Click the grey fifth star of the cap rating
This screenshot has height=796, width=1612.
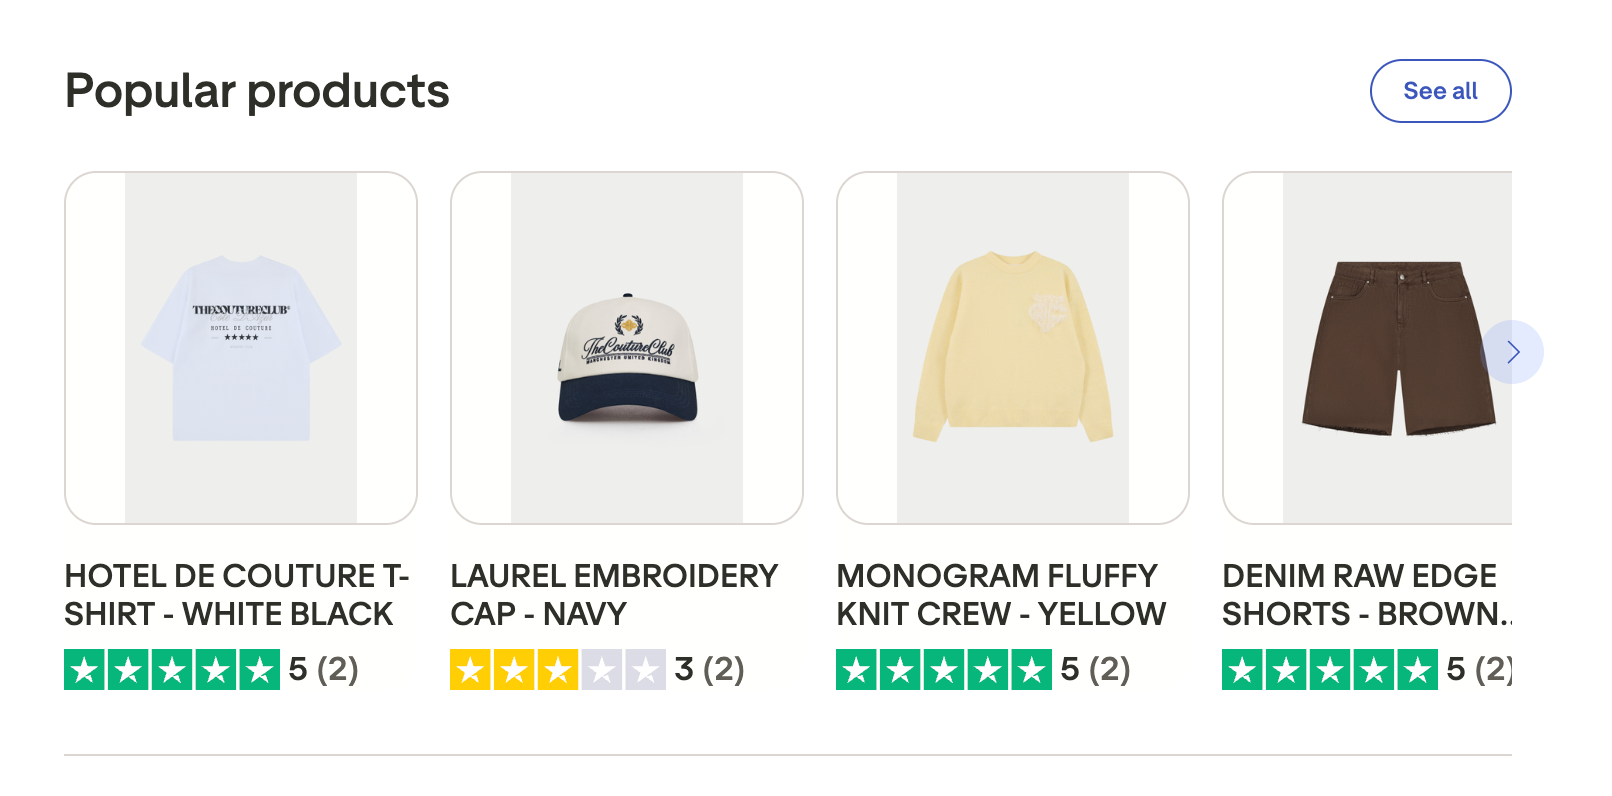646,670
